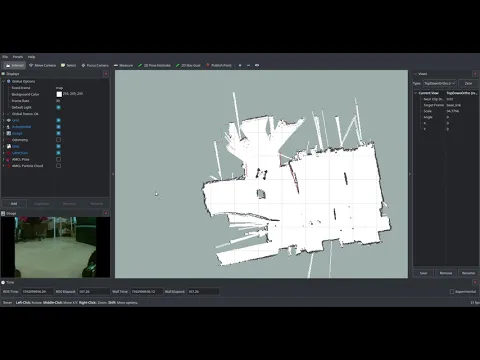
Task: Select the Interact tool
Action: pyautogui.click(x=15, y=65)
